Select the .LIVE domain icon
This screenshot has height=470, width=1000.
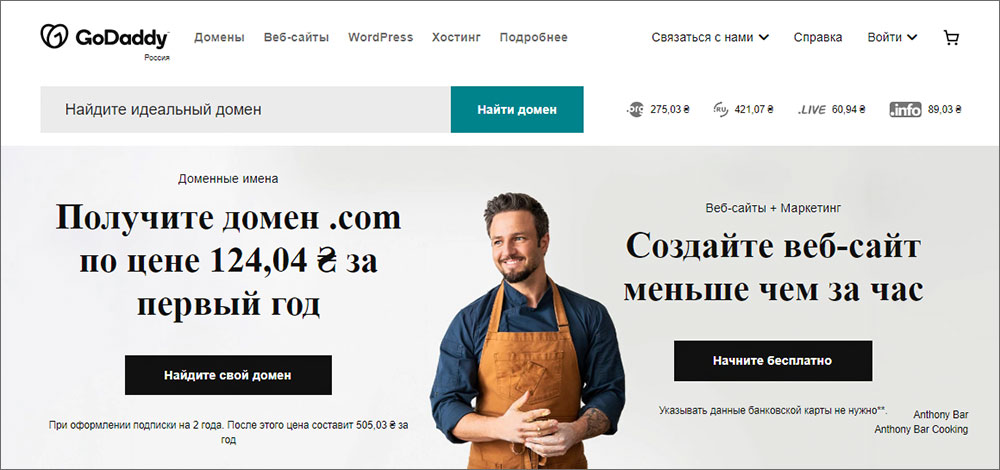(x=812, y=110)
